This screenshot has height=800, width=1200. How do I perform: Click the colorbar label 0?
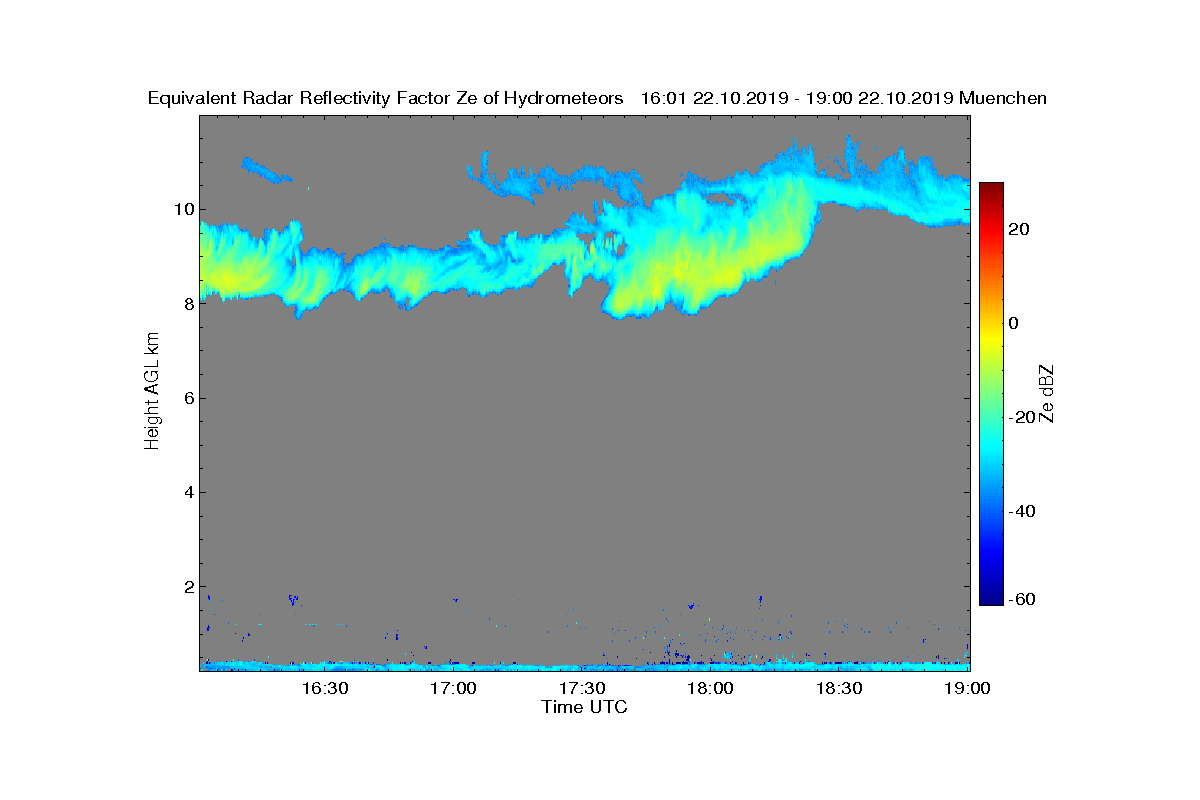pos(1014,323)
